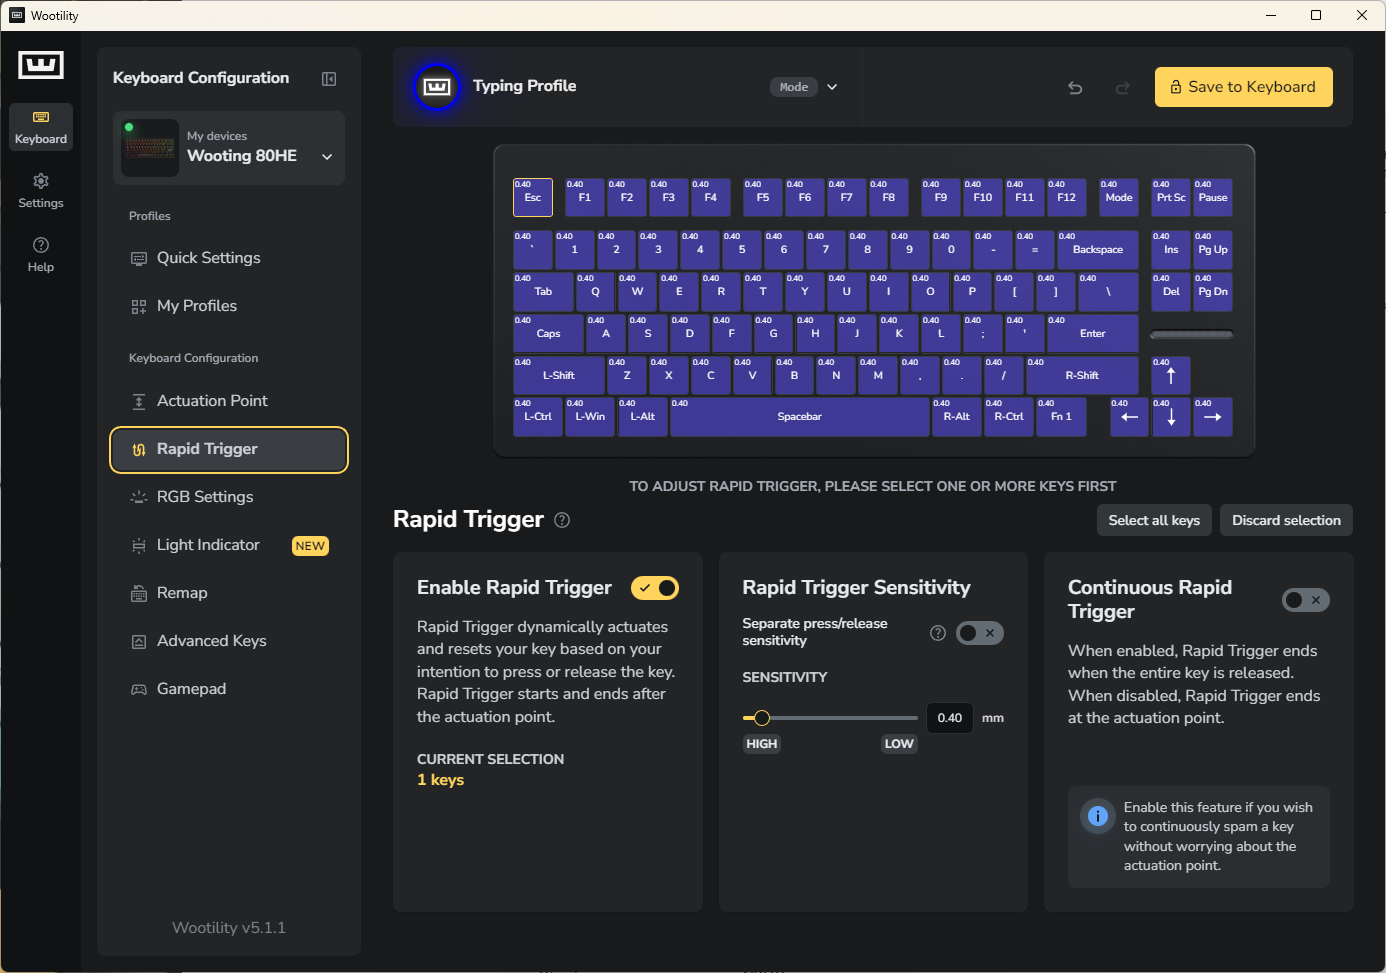
Task: Select the right arrow key
Action: 1213,417
